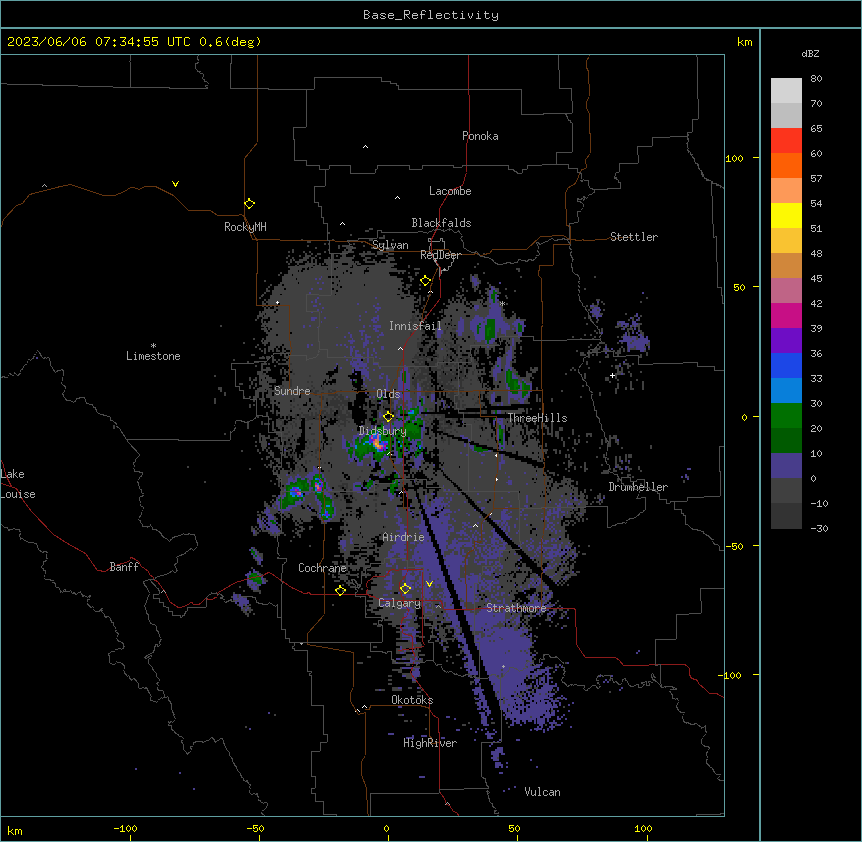Click the legend value -30
862x842 pixels.
point(819,528)
